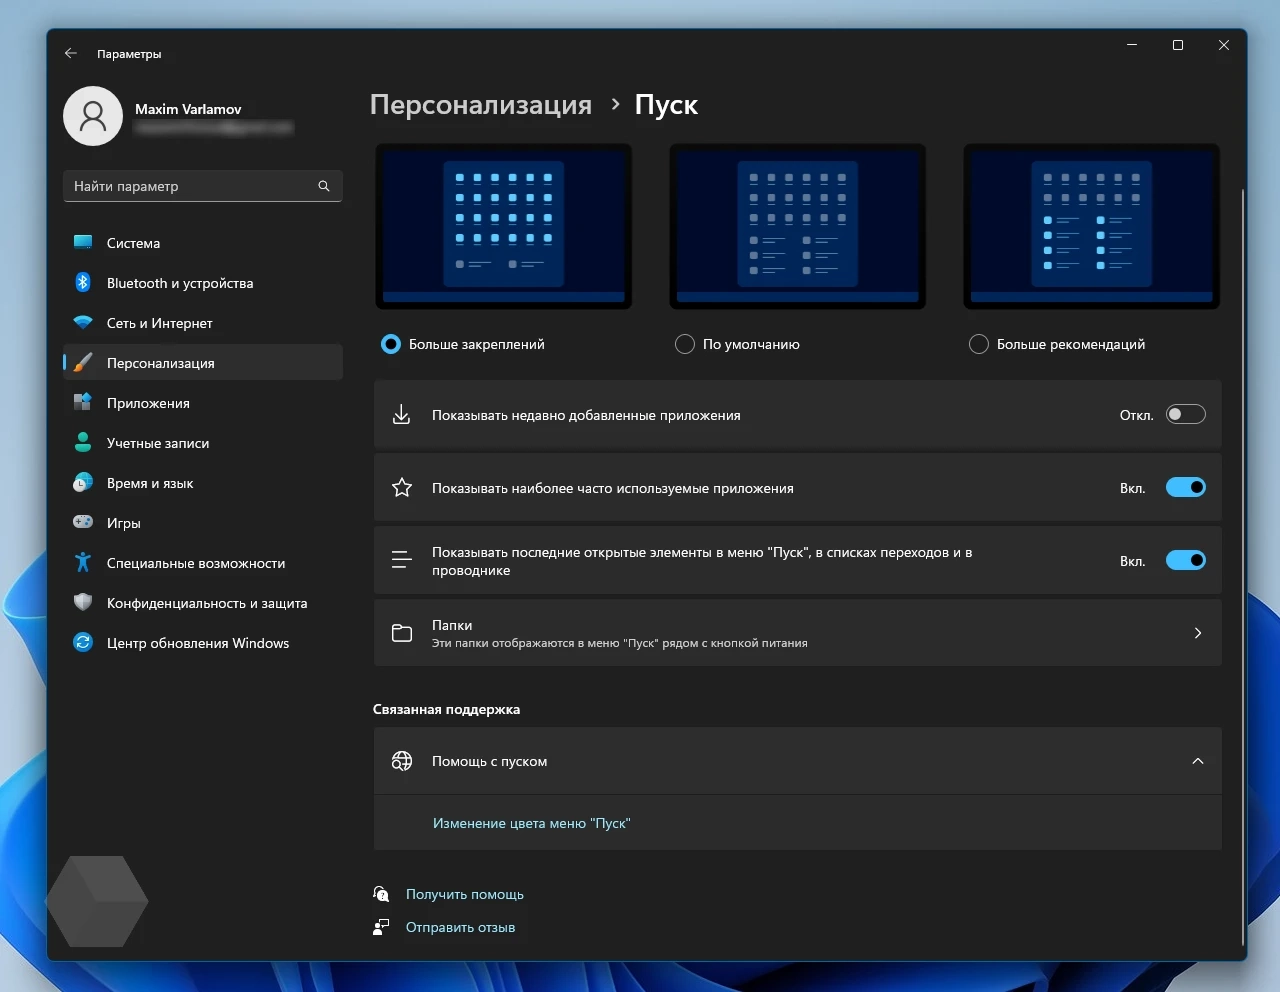Click the shield icon for Конфиденциальность
1280x992 pixels.
click(x=83, y=603)
